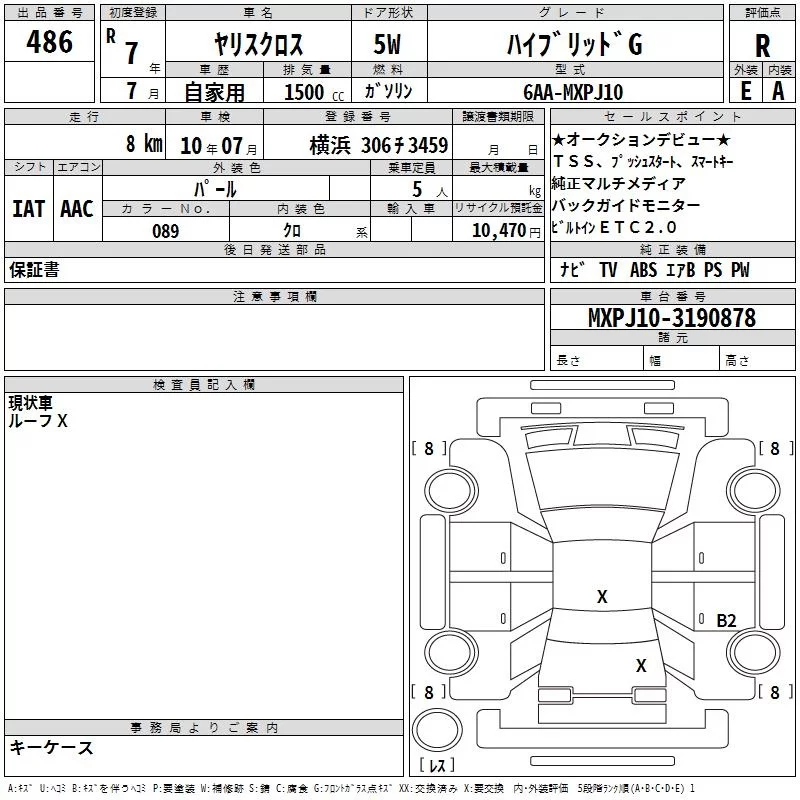The image size is (800, 800).
Task: Click the ナビ equipment label
Action: [572, 269]
